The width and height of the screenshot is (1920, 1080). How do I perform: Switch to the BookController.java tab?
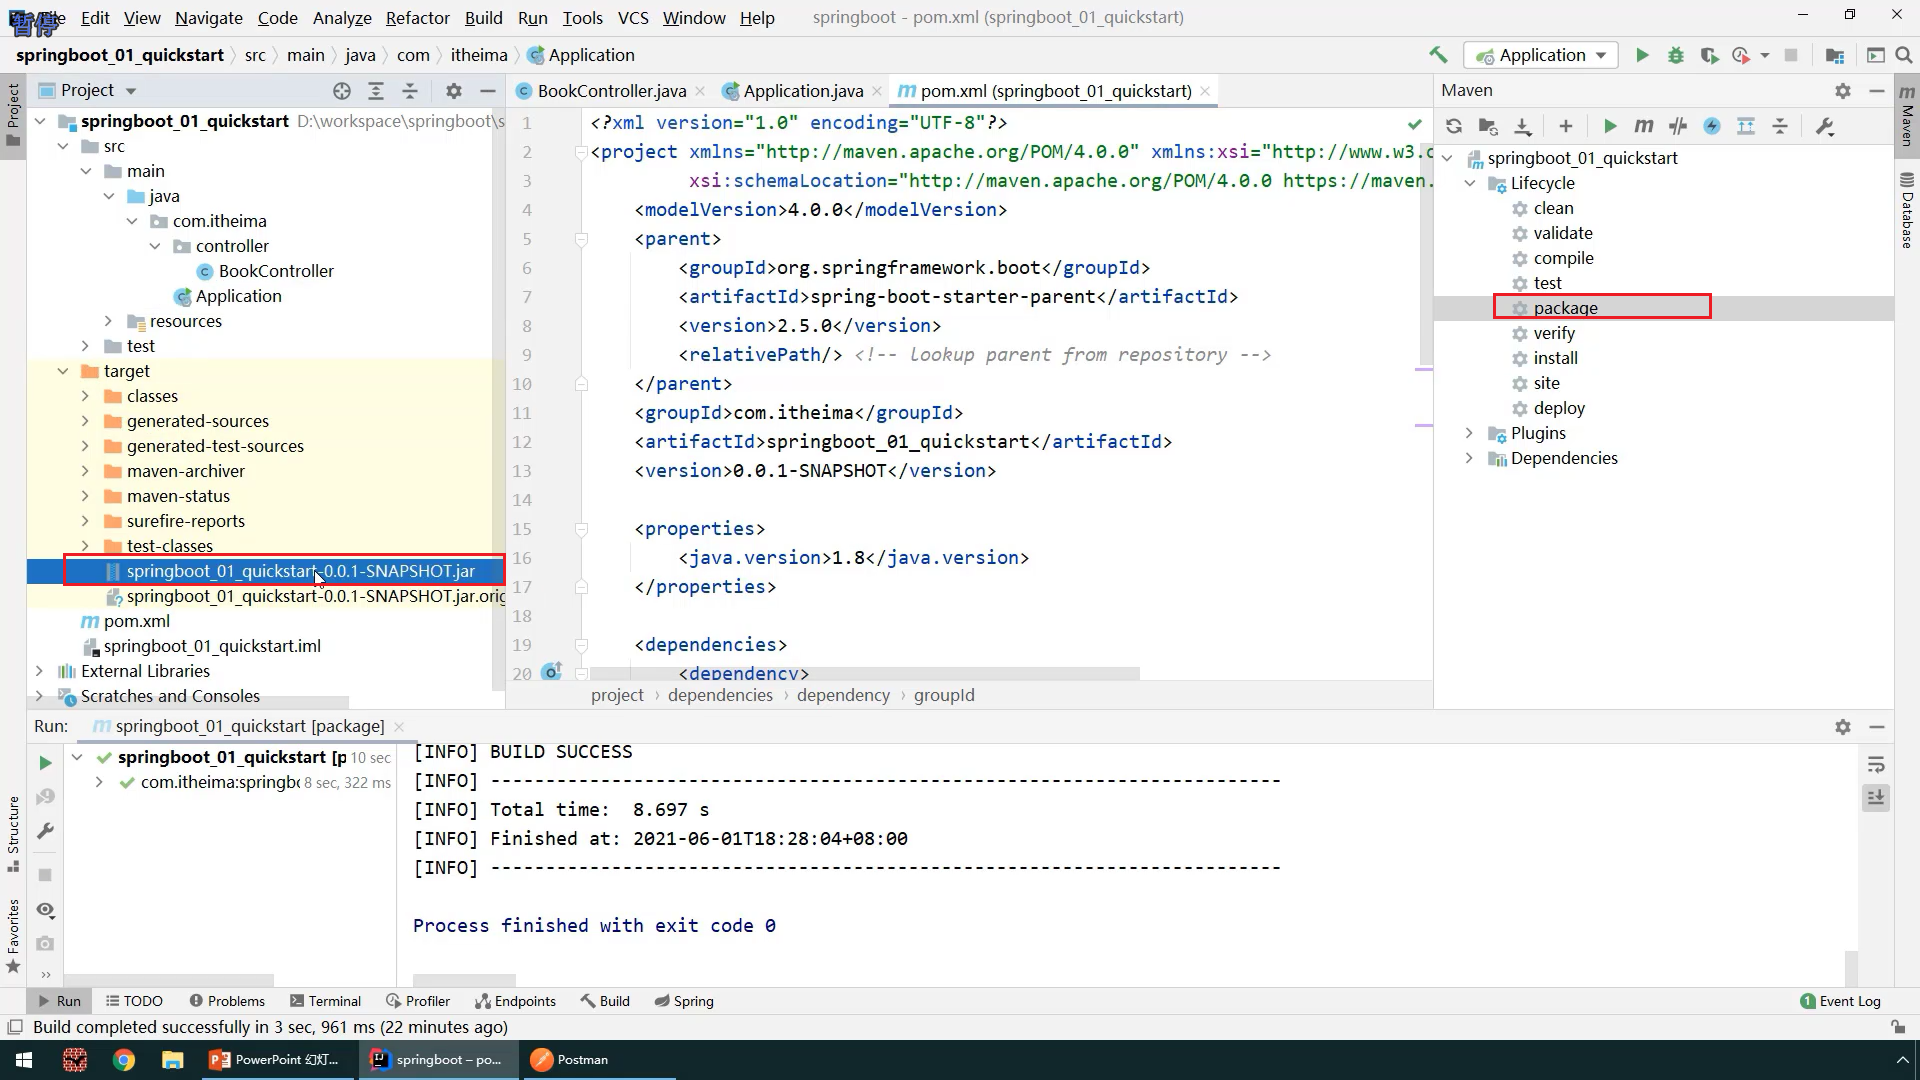[612, 90]
